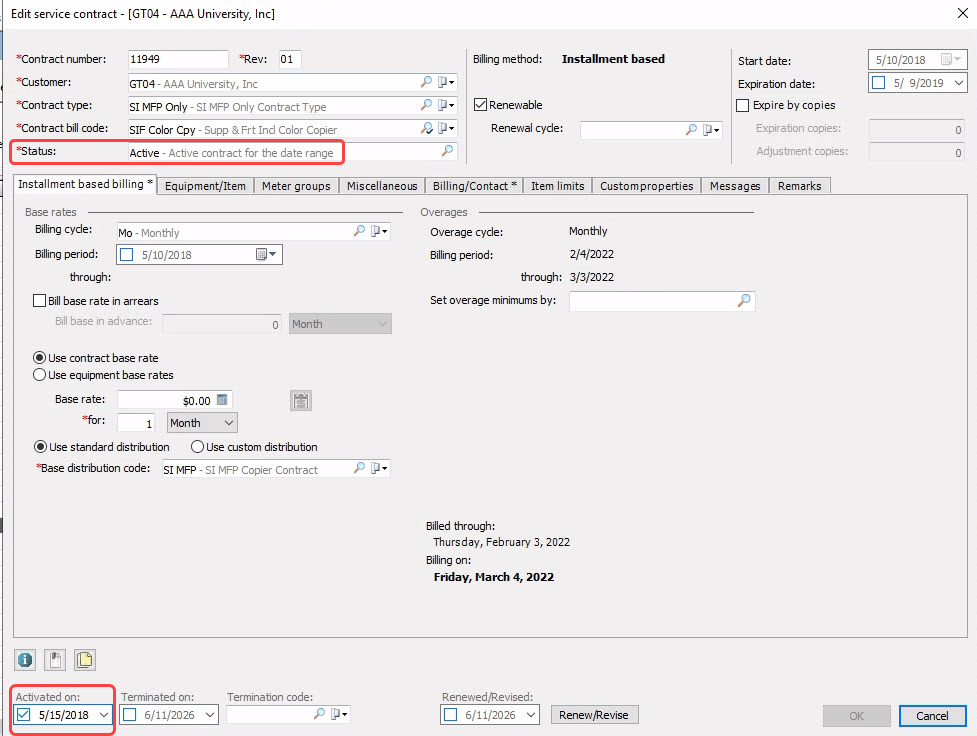Check the Terminated on checkbox
This screenshot has width=977, height=736.
(x=130, y=715)
